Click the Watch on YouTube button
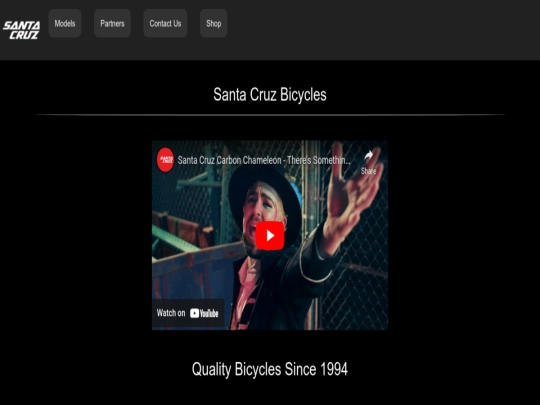540x405 pixels. click(x=188, y=313)
